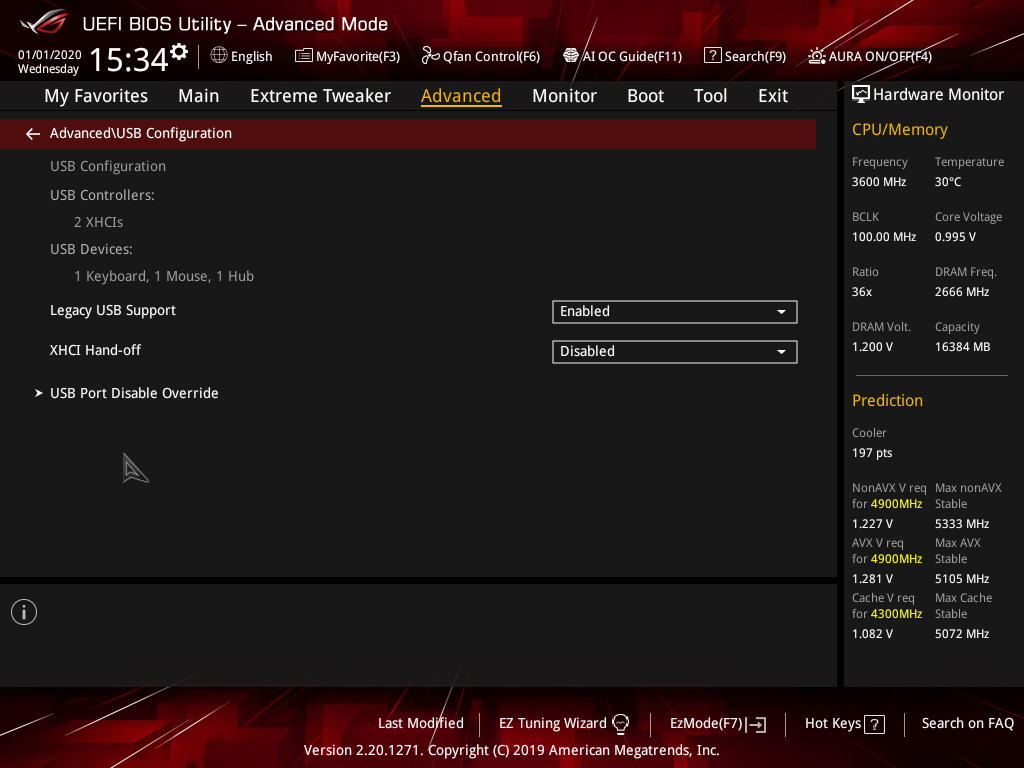Switch to Main tab
This screenshot has height=768, width=1024.
tap(199, 96)
